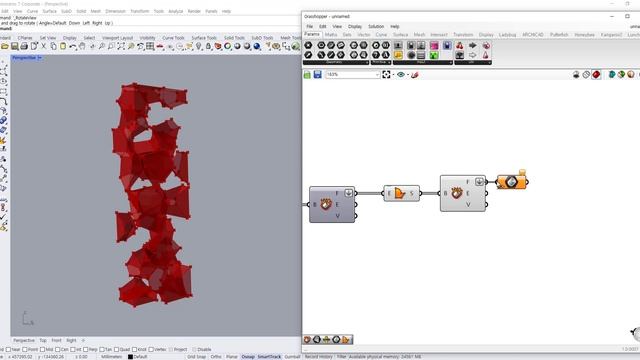Switch to the Params tab in Grasshopper
Viewport: 640px width, 360px height.
pyautogui.click(x=312, y=35)
